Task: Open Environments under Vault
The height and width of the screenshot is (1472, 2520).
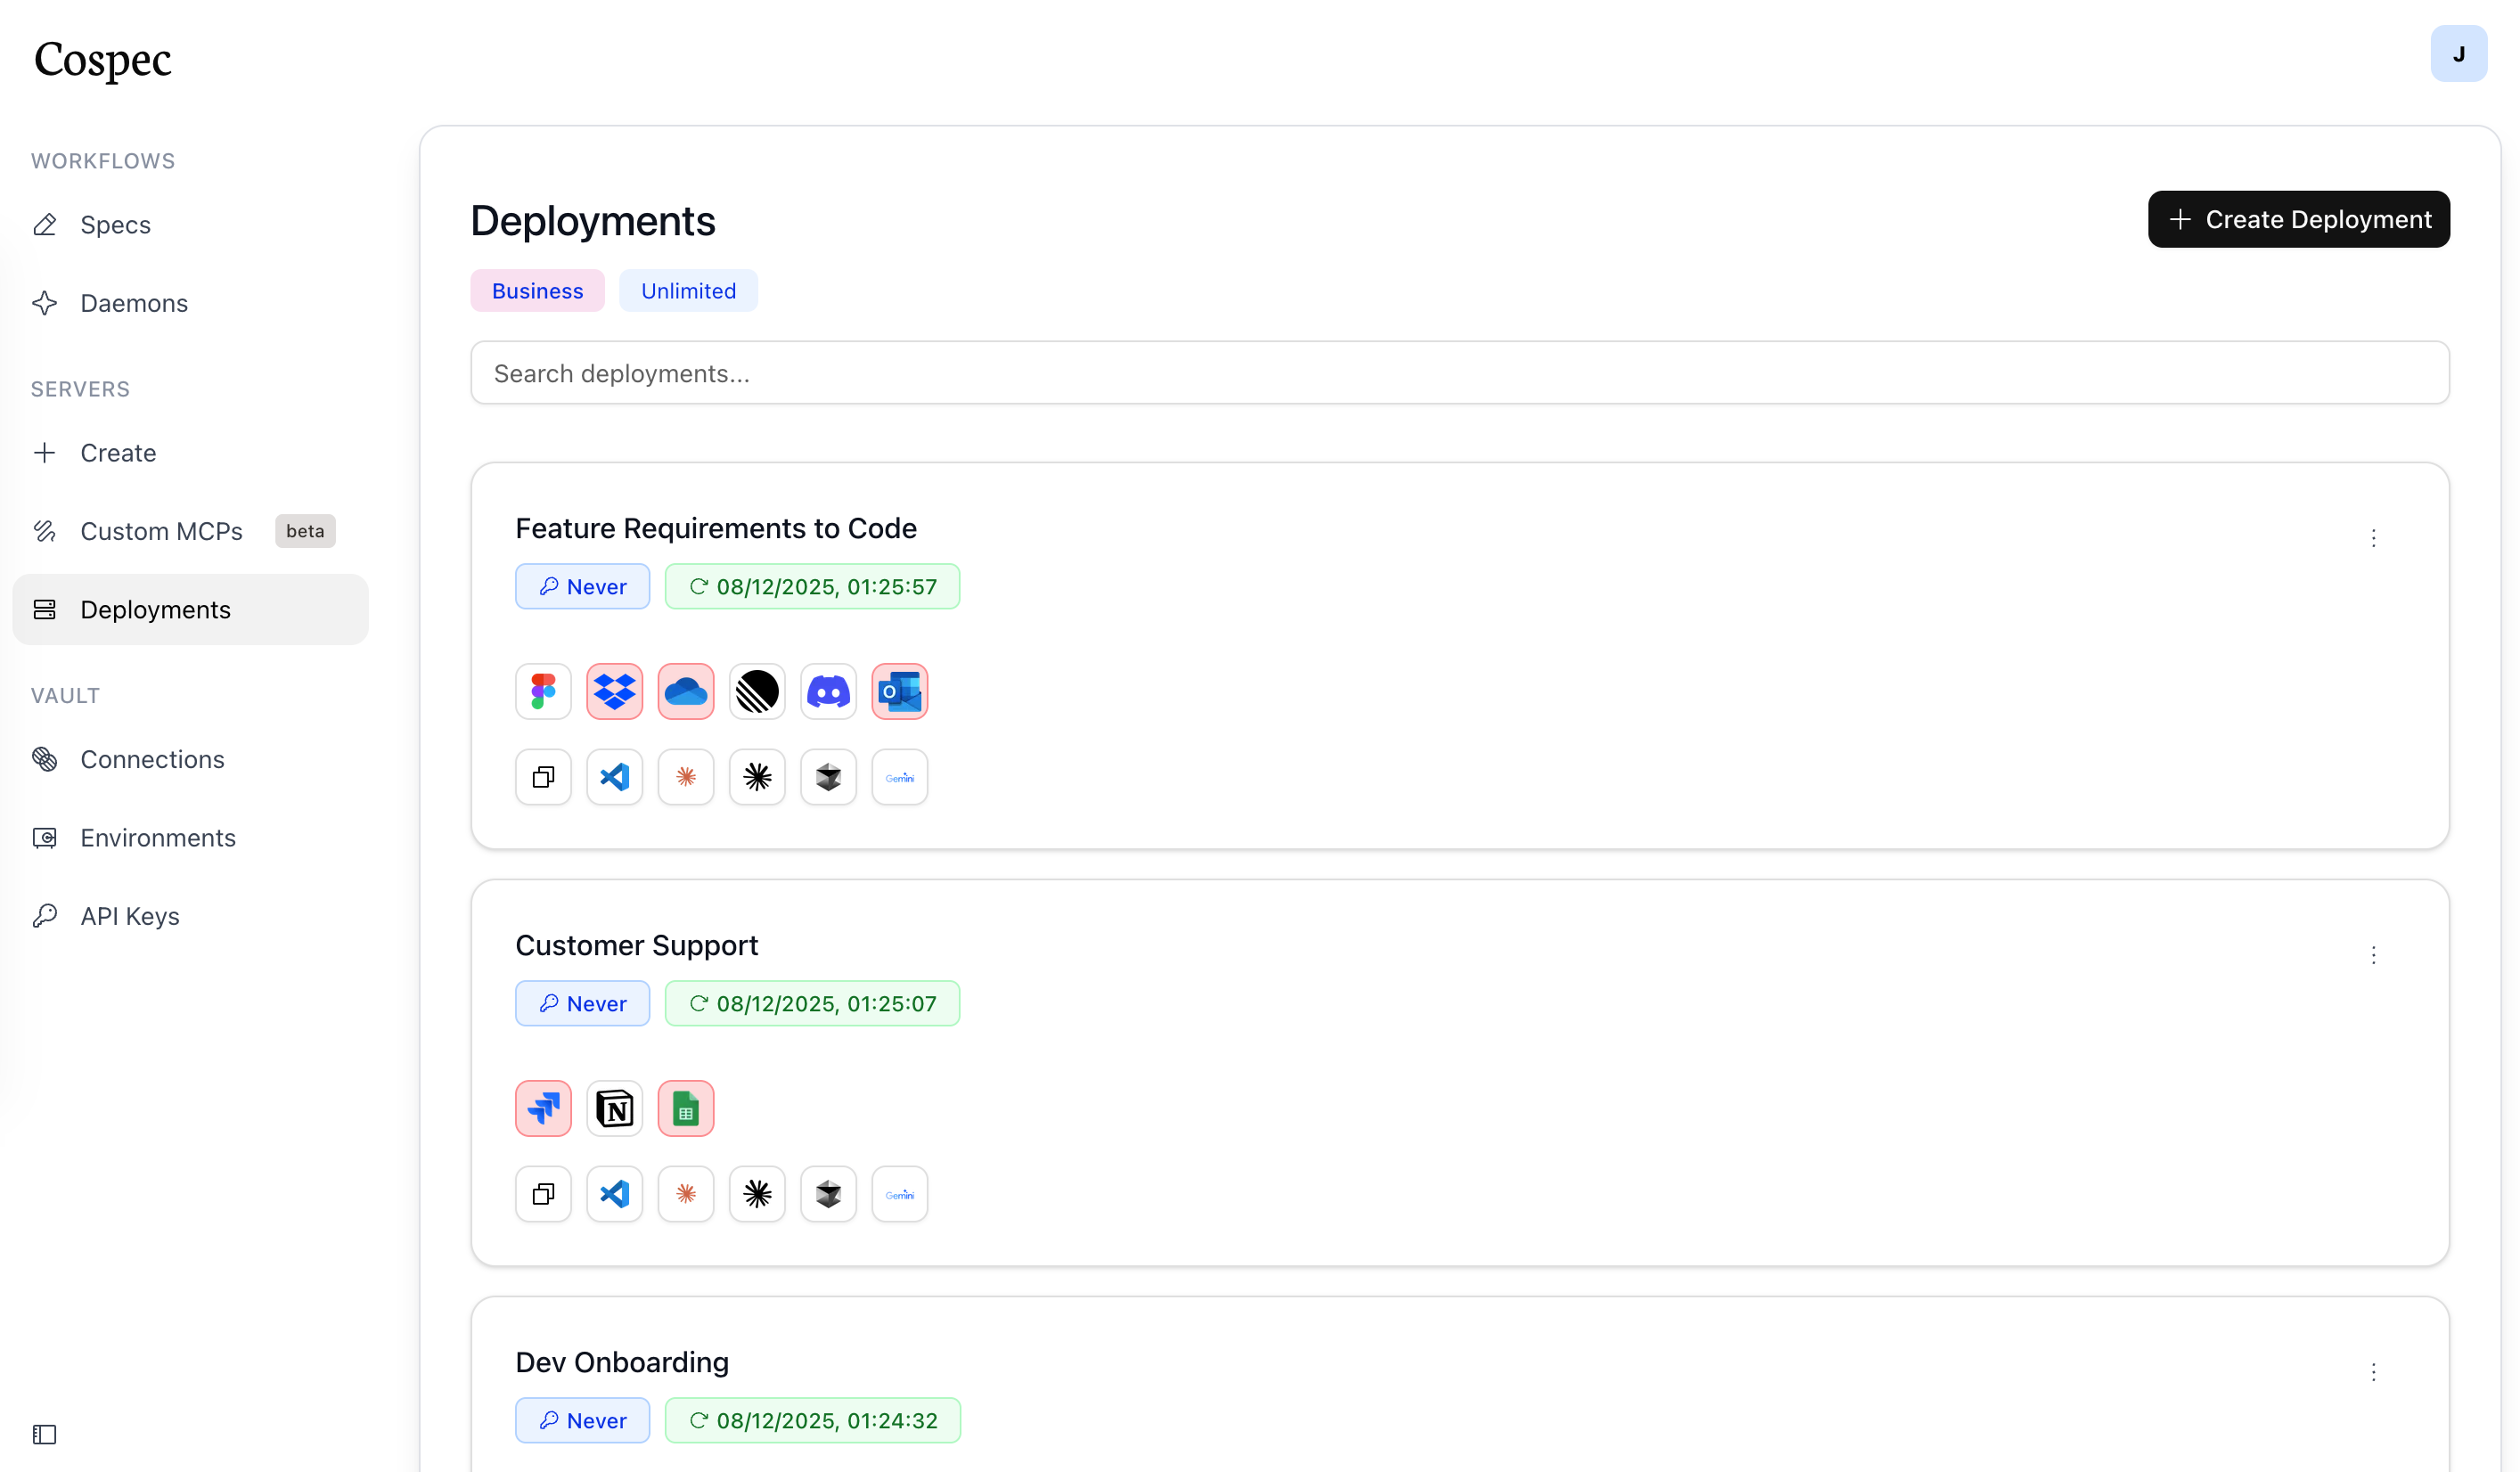Action: [x=190, y=838]
